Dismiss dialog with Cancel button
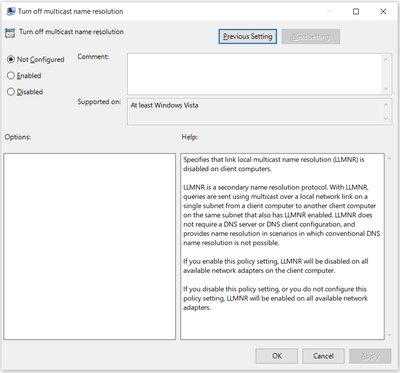Image resolution: width=400 pixels, height=373 pixels. 323,356
